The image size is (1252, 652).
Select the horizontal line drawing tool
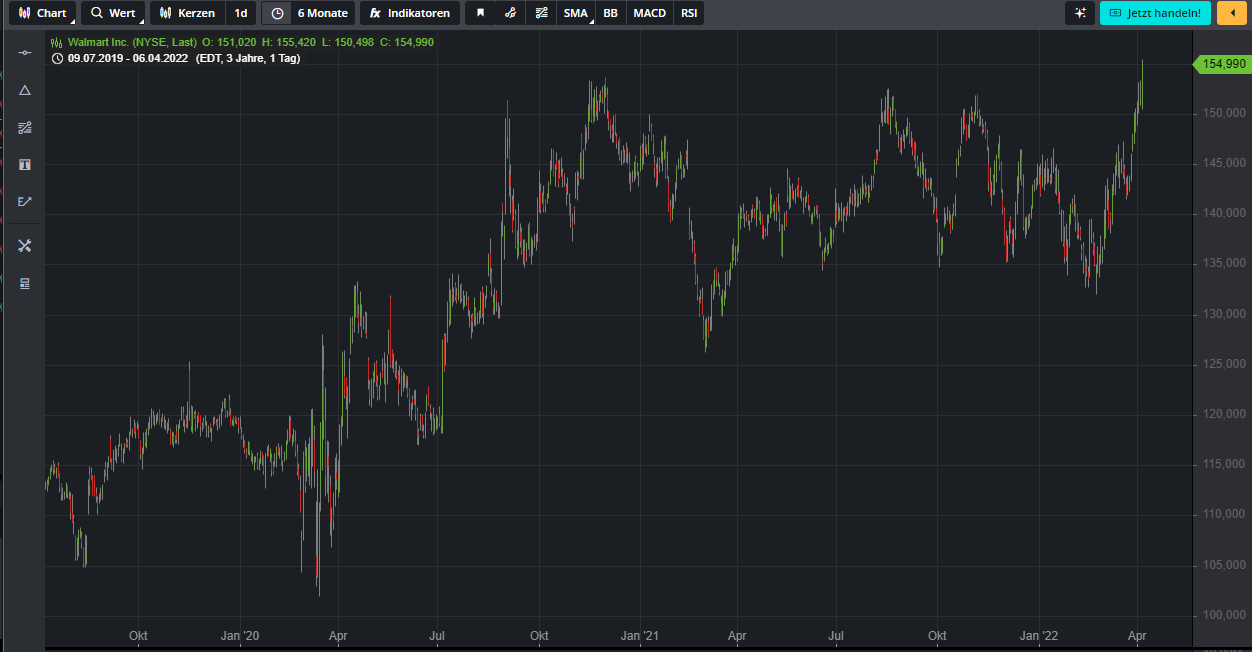[x=25, y=52]
